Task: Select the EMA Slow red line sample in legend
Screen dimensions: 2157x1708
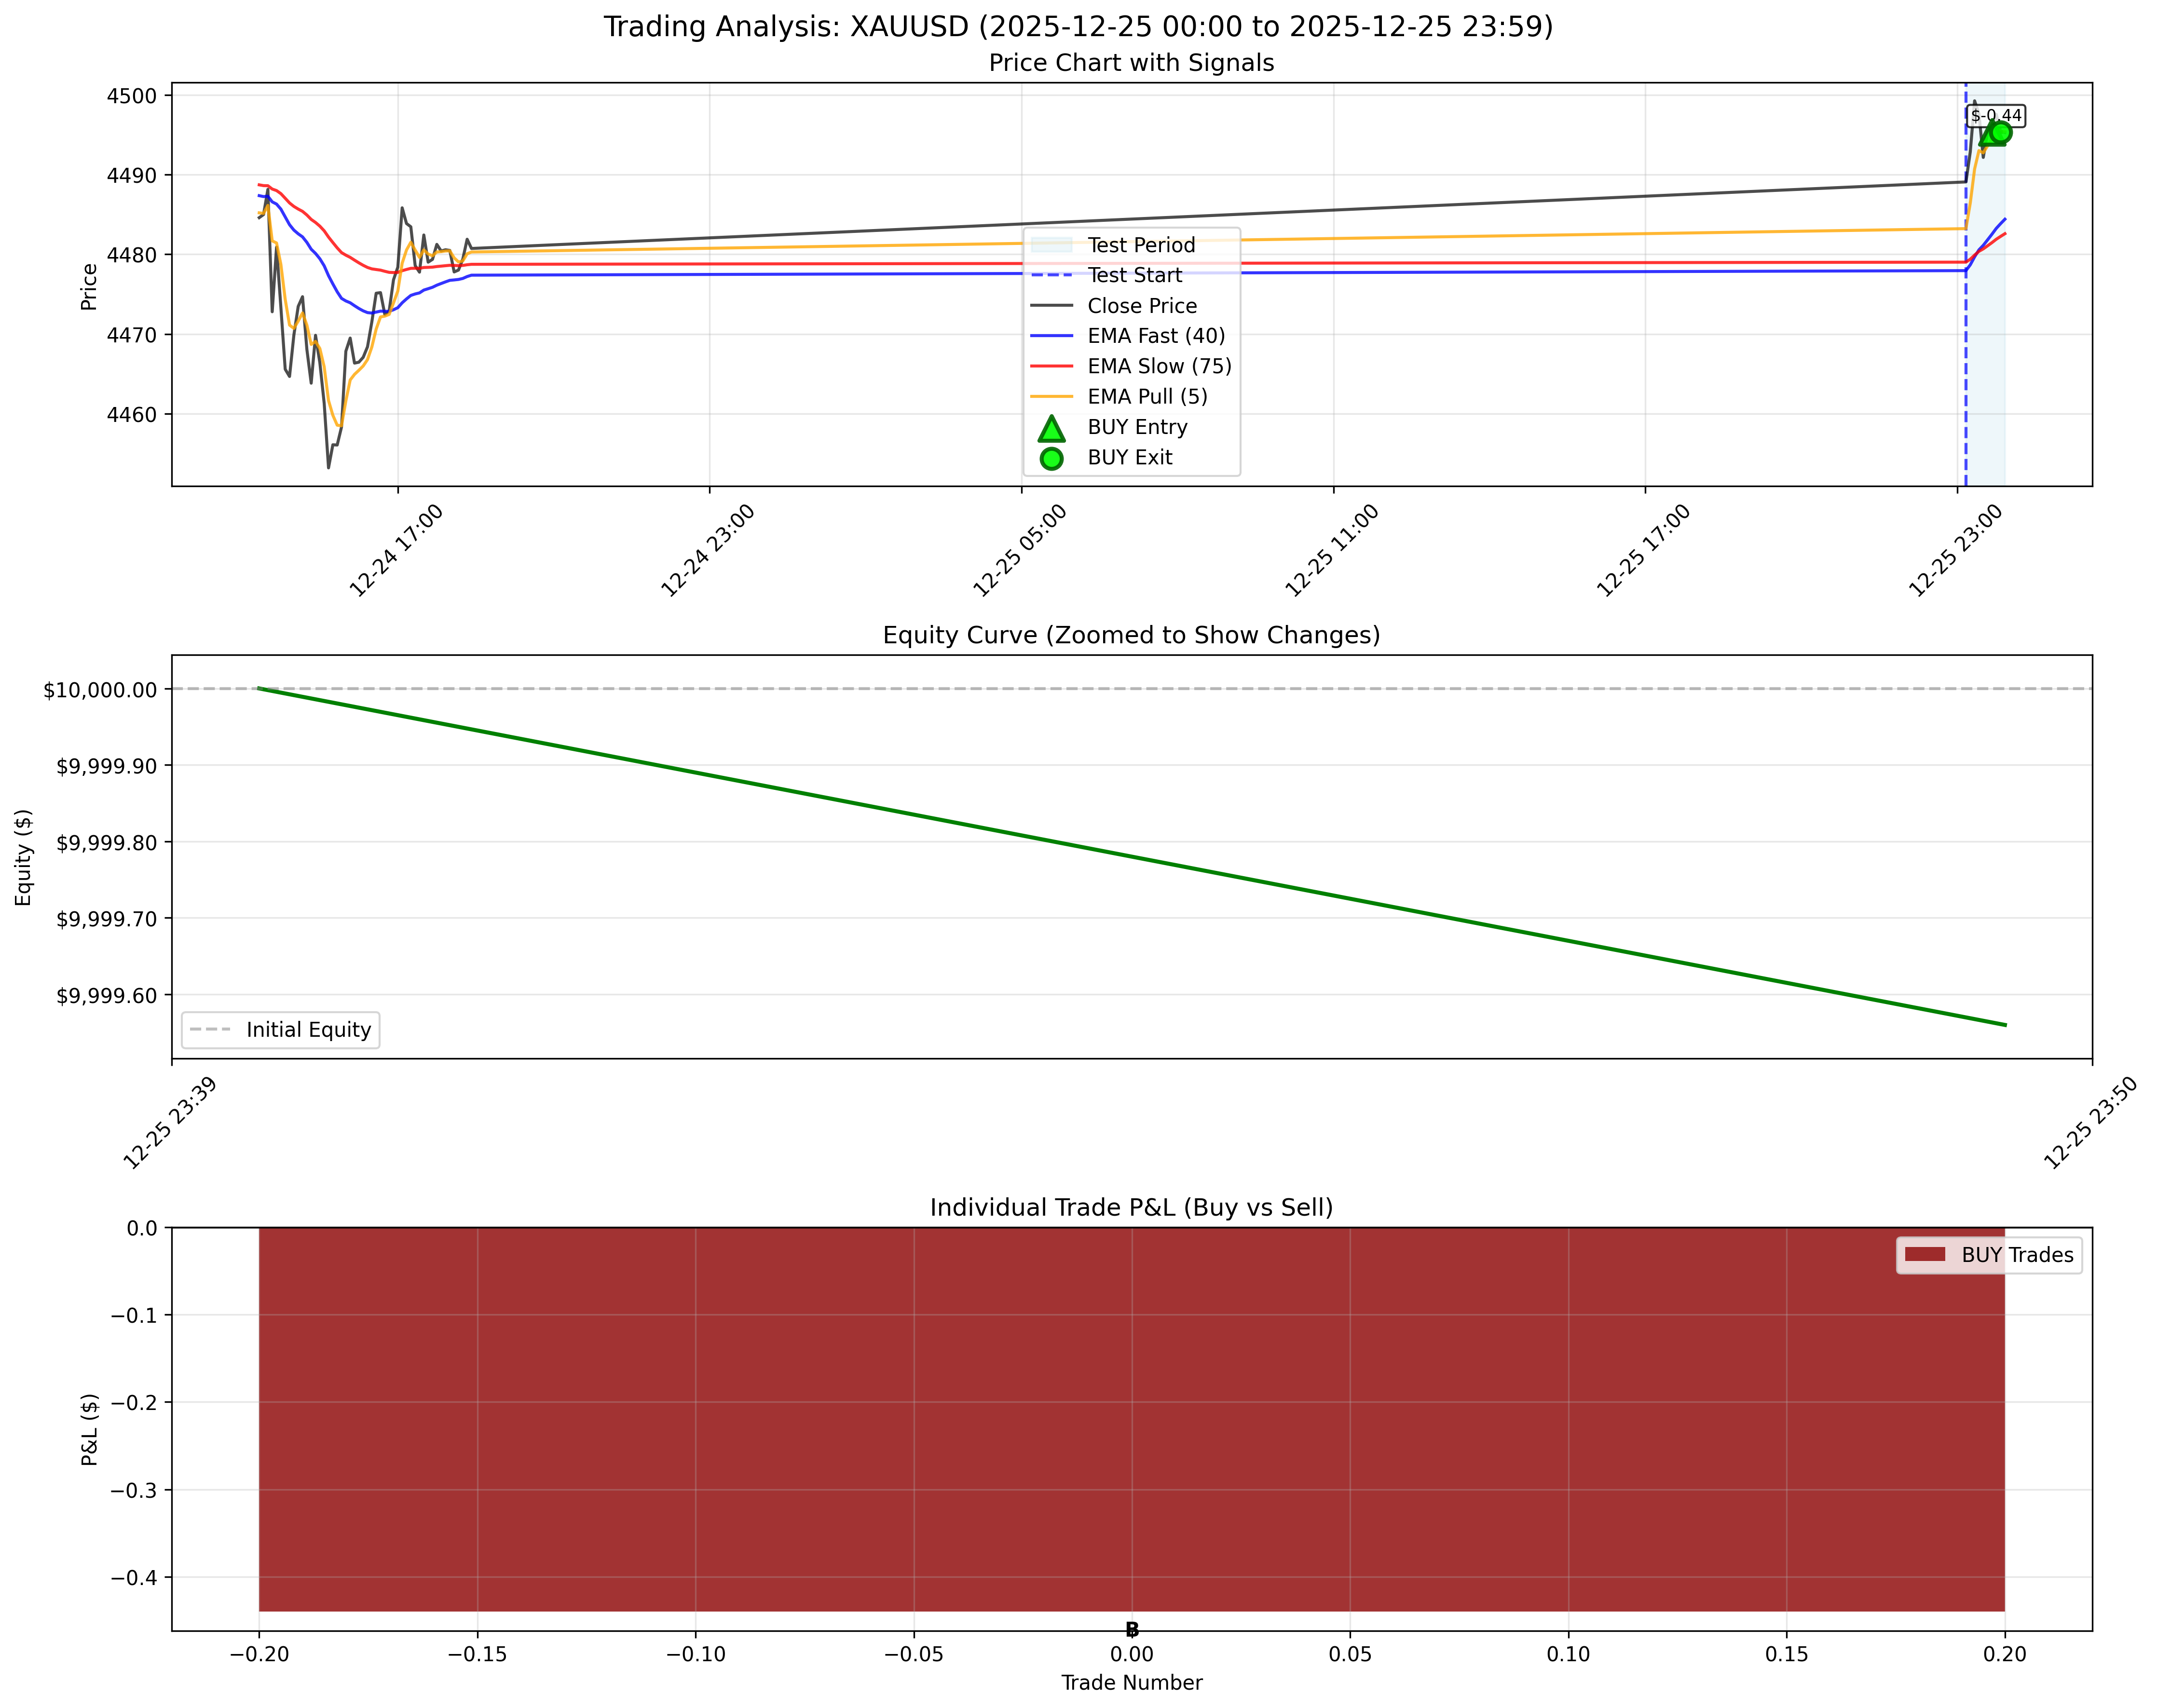Action: (x=1052, y=367)
